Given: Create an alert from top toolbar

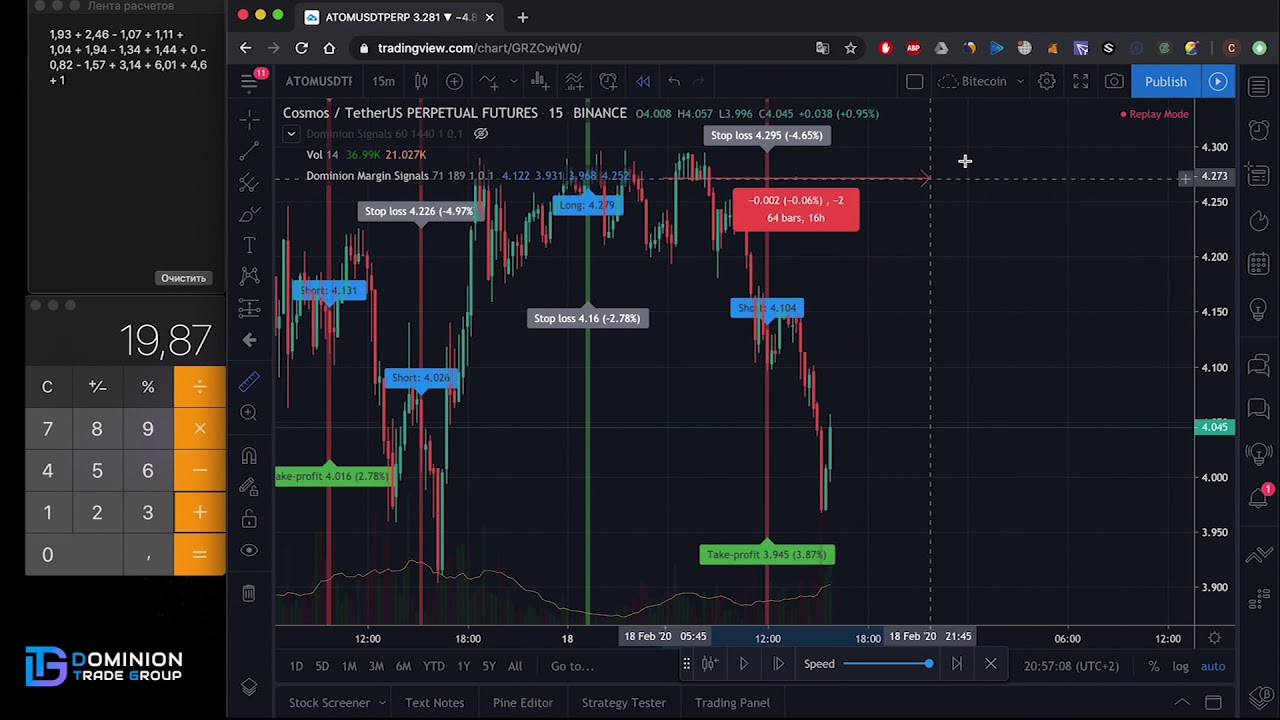Looking at the screenshot, I should click(608, 81).
